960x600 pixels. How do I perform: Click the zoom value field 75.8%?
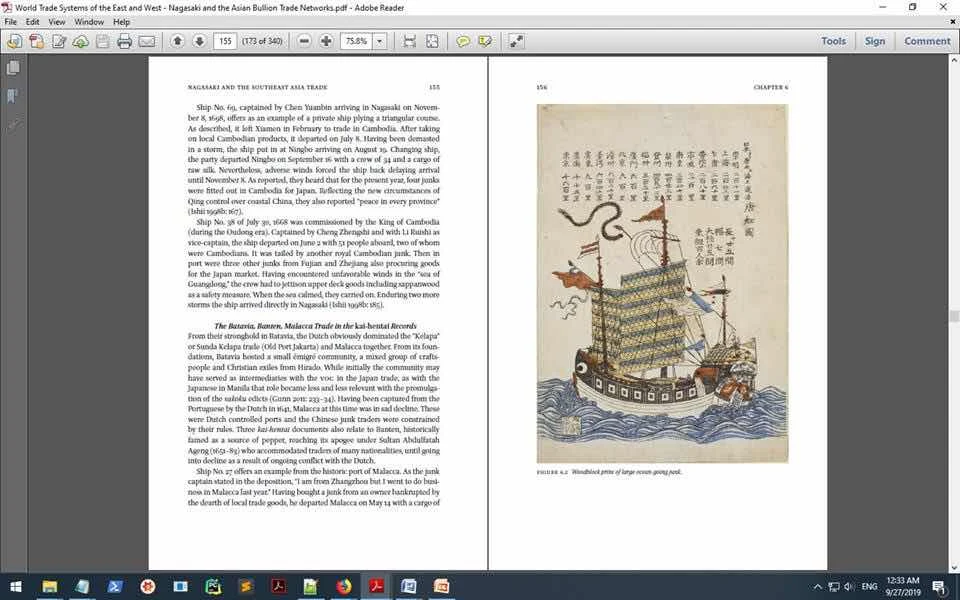coord(356,41)
